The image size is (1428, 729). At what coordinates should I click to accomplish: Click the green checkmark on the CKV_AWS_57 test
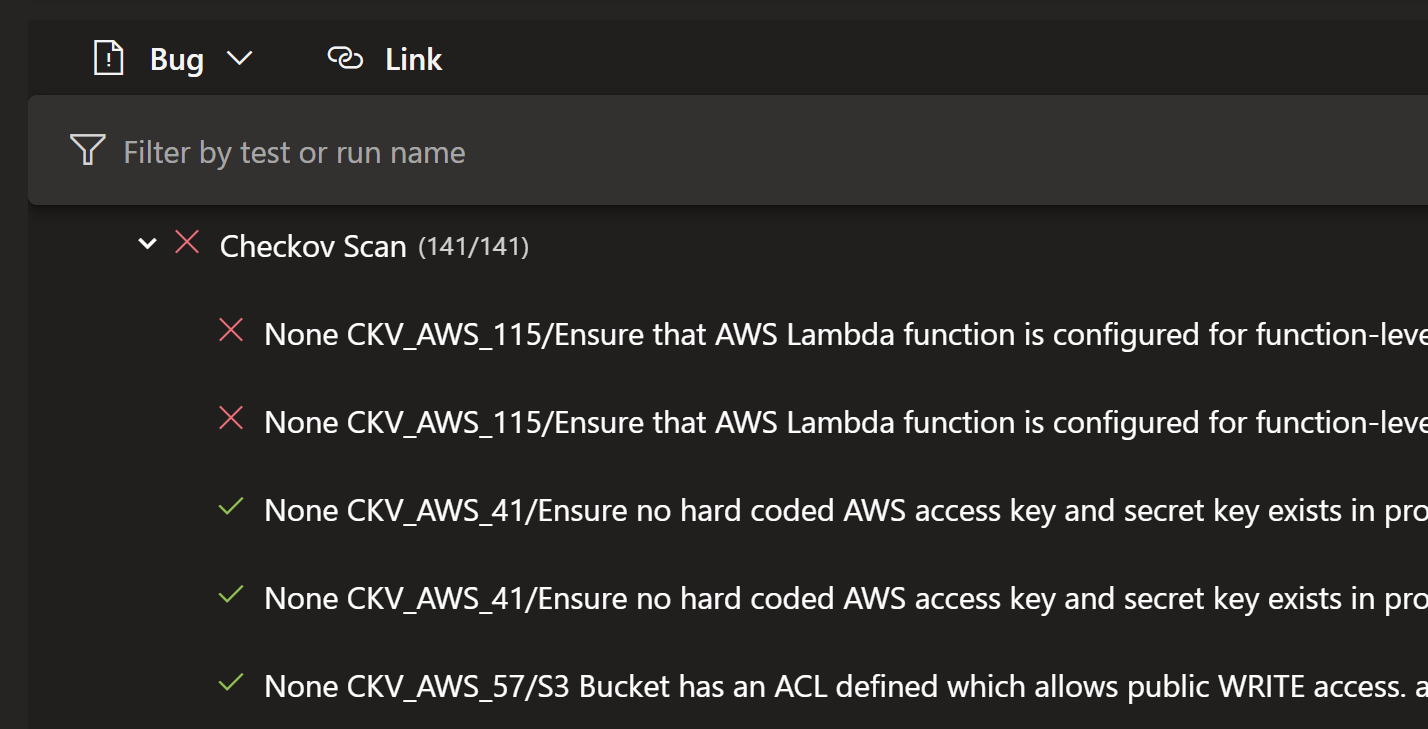click(231, 685)
